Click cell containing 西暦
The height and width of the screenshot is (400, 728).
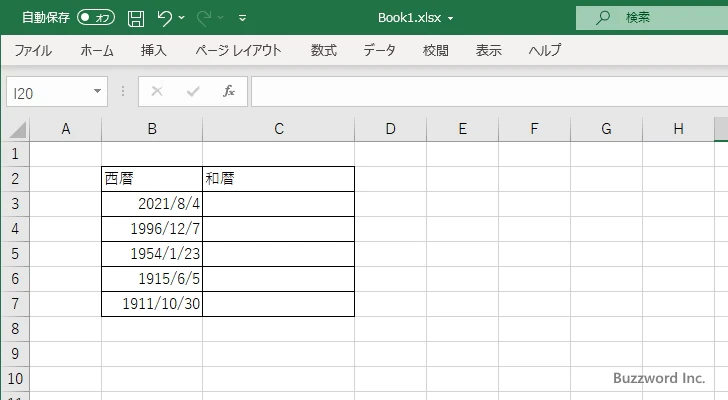click(152, 179)
